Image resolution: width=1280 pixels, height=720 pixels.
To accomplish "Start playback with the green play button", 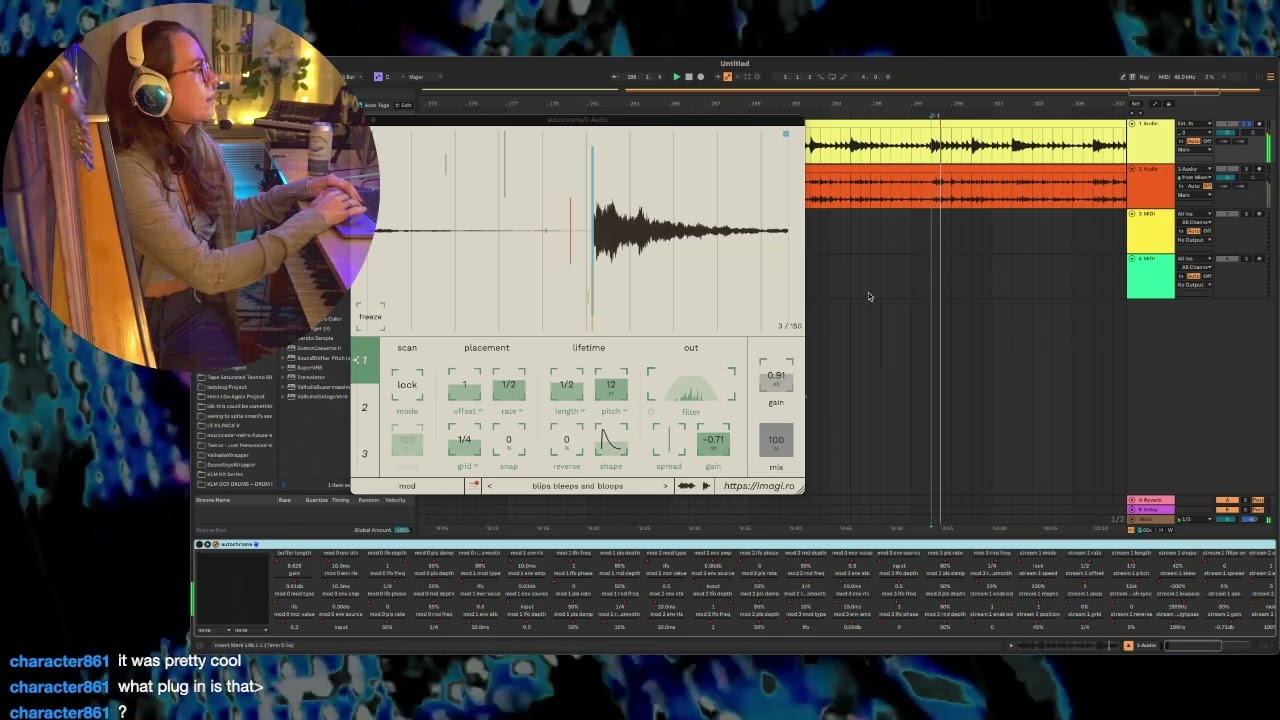I will coord(677,77).
